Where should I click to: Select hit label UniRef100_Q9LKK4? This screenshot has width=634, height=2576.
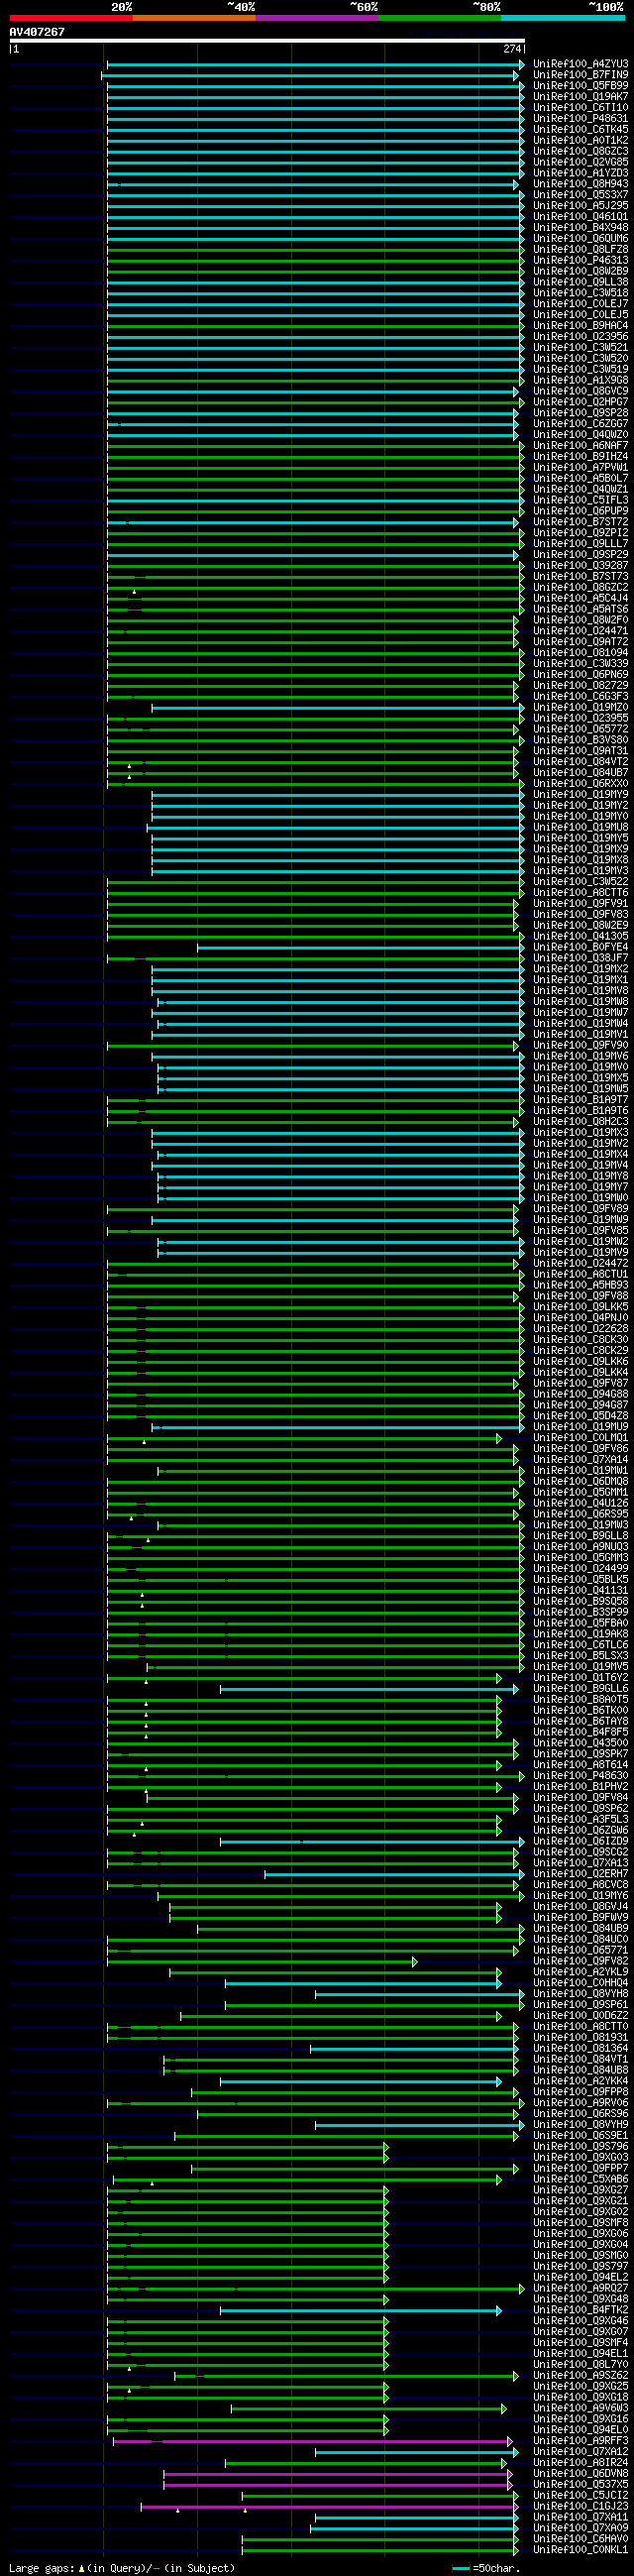581,1372
